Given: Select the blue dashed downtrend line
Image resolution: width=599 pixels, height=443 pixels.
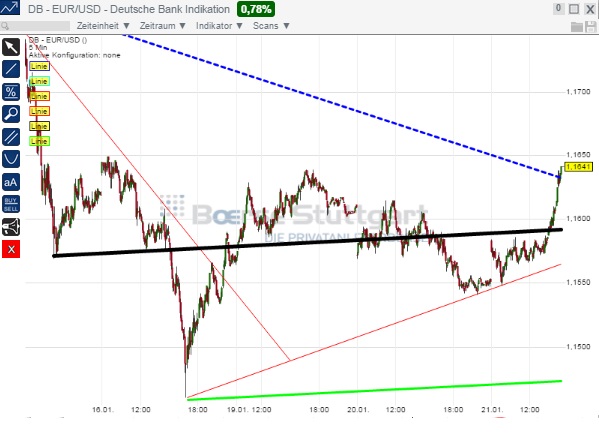Looking at the screenshot, I should [340, 105].
